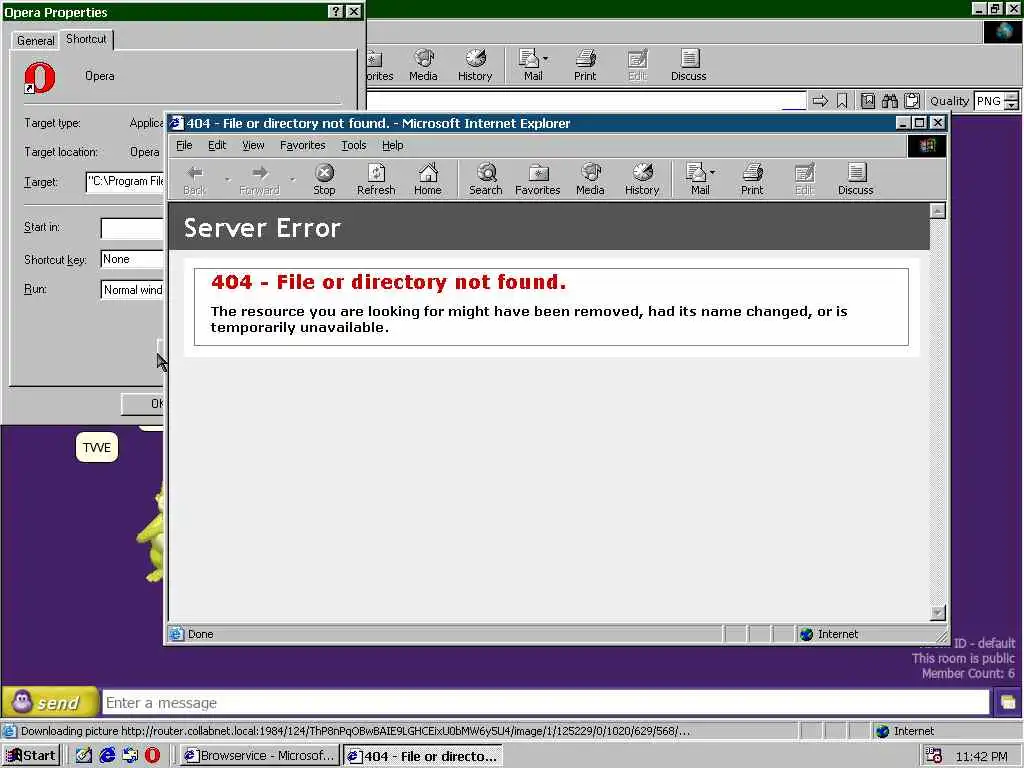Click the go arrow beside the background address bar
This screenshot has height=768, width=1024.
click(x=820, y=101)
